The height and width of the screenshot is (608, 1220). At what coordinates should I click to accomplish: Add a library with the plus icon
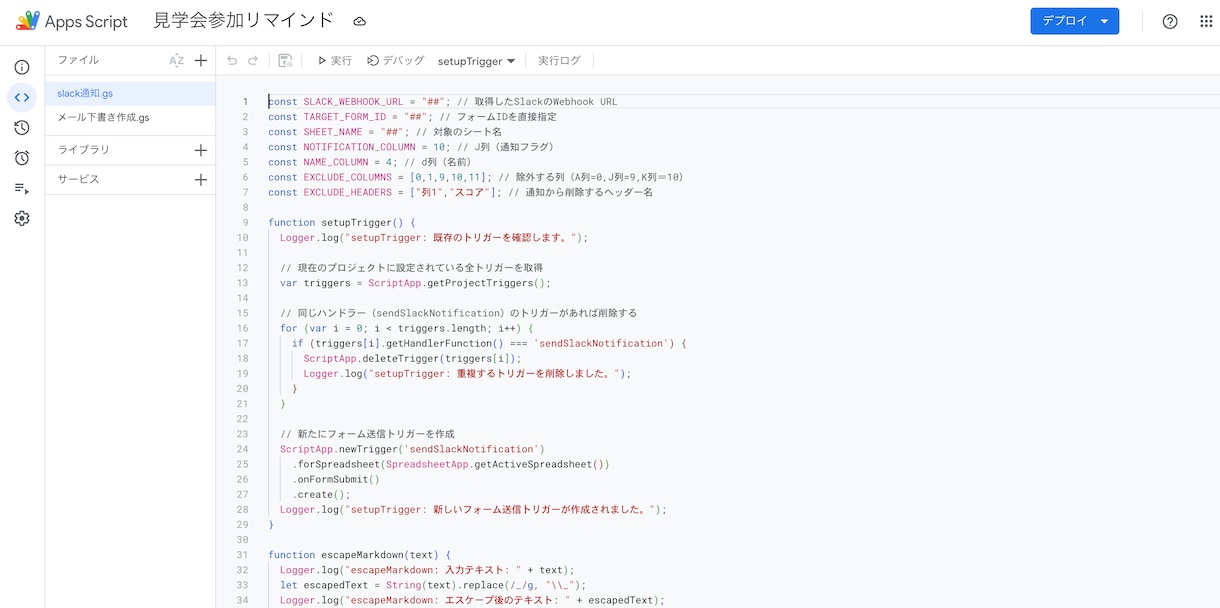pyautogui.click(x=201, y=150)
